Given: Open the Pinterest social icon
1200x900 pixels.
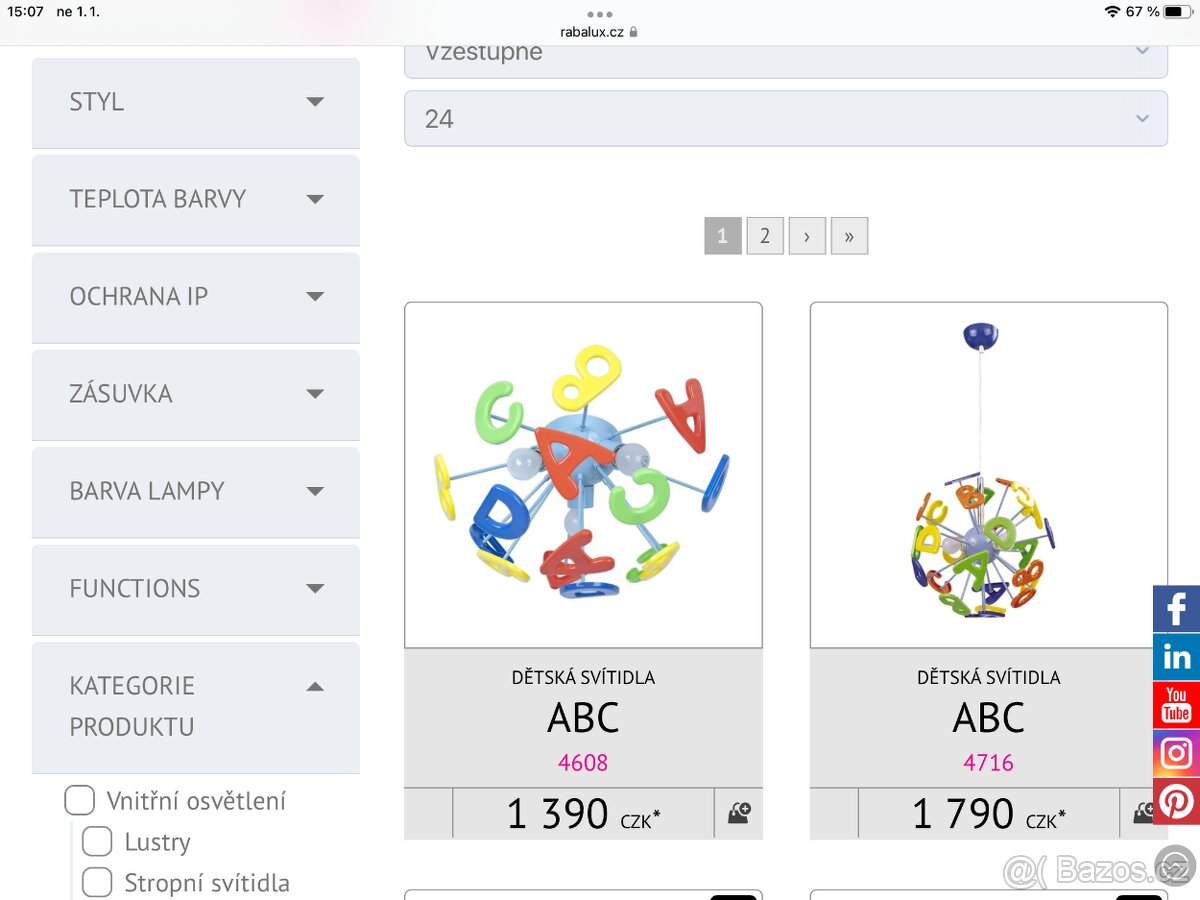Looking at the screenshot, I should 1177,802.
